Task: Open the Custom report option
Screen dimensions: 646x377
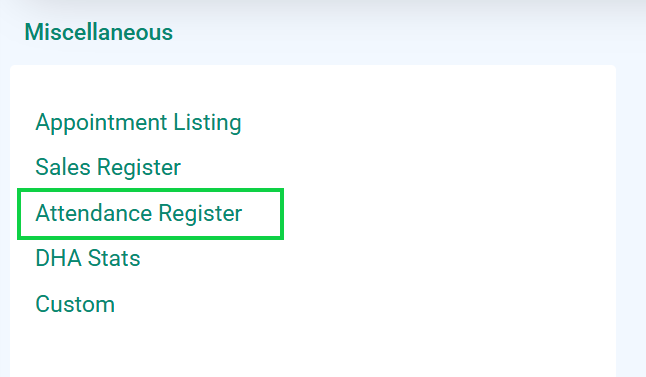Action: click(x=75, y=304)
